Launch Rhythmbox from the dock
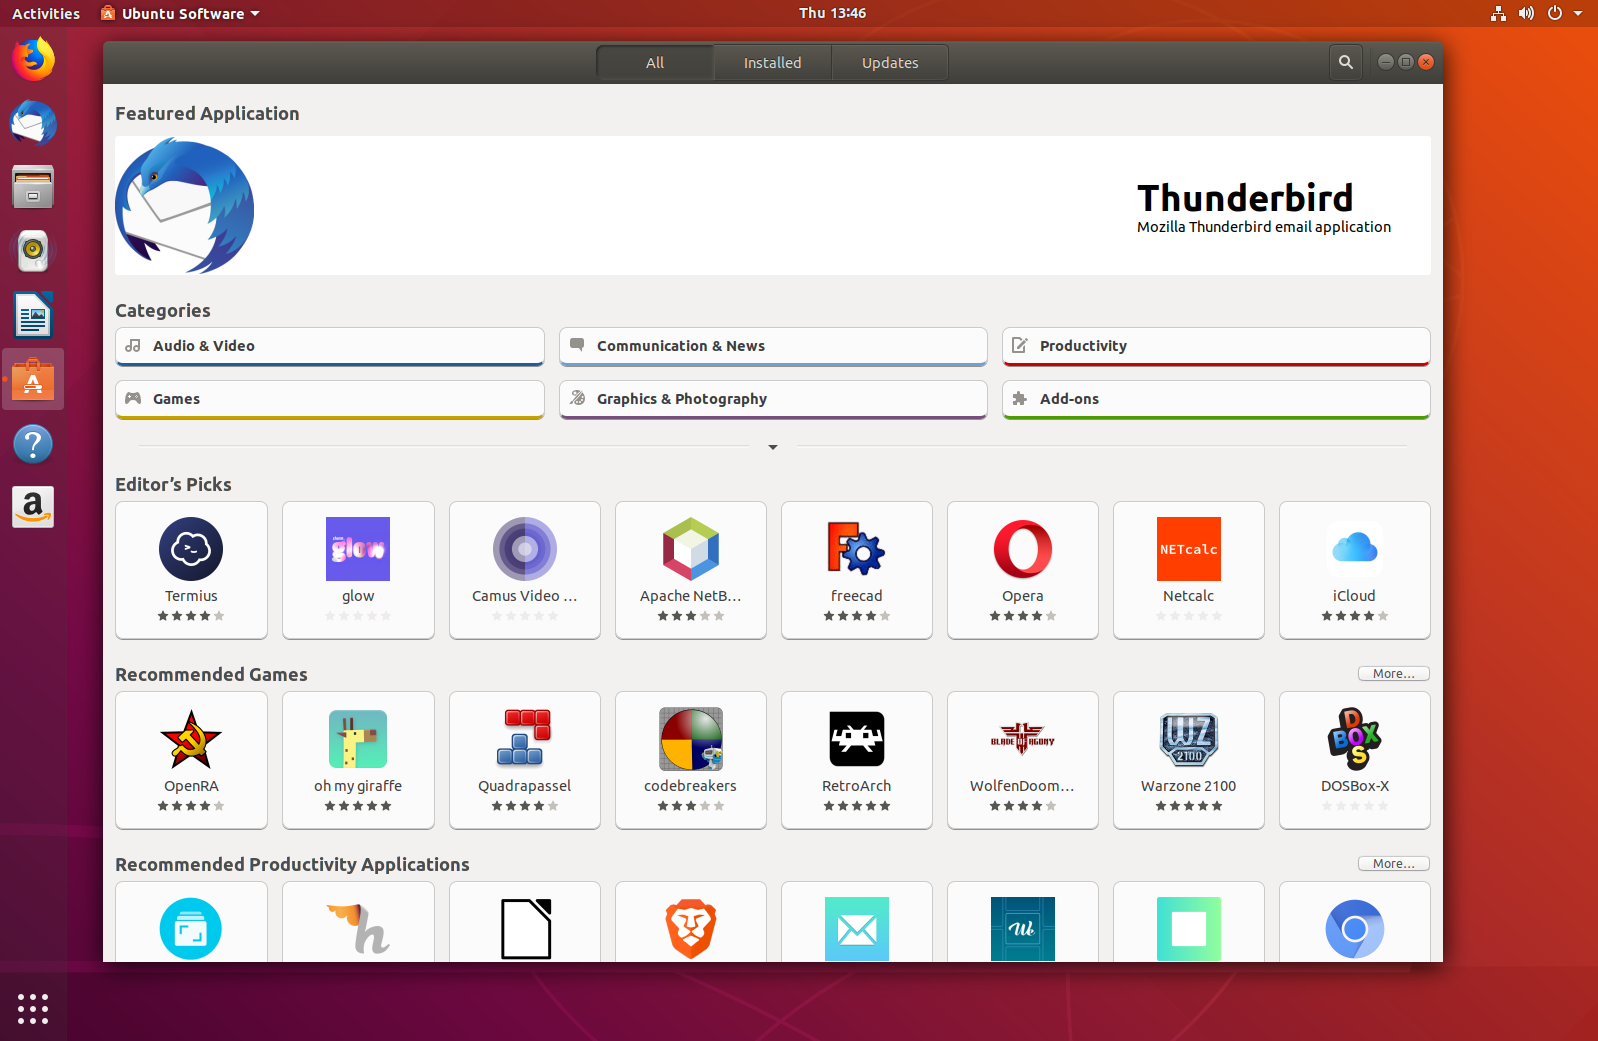The image size is (1598, 1041). click(33, 251)
